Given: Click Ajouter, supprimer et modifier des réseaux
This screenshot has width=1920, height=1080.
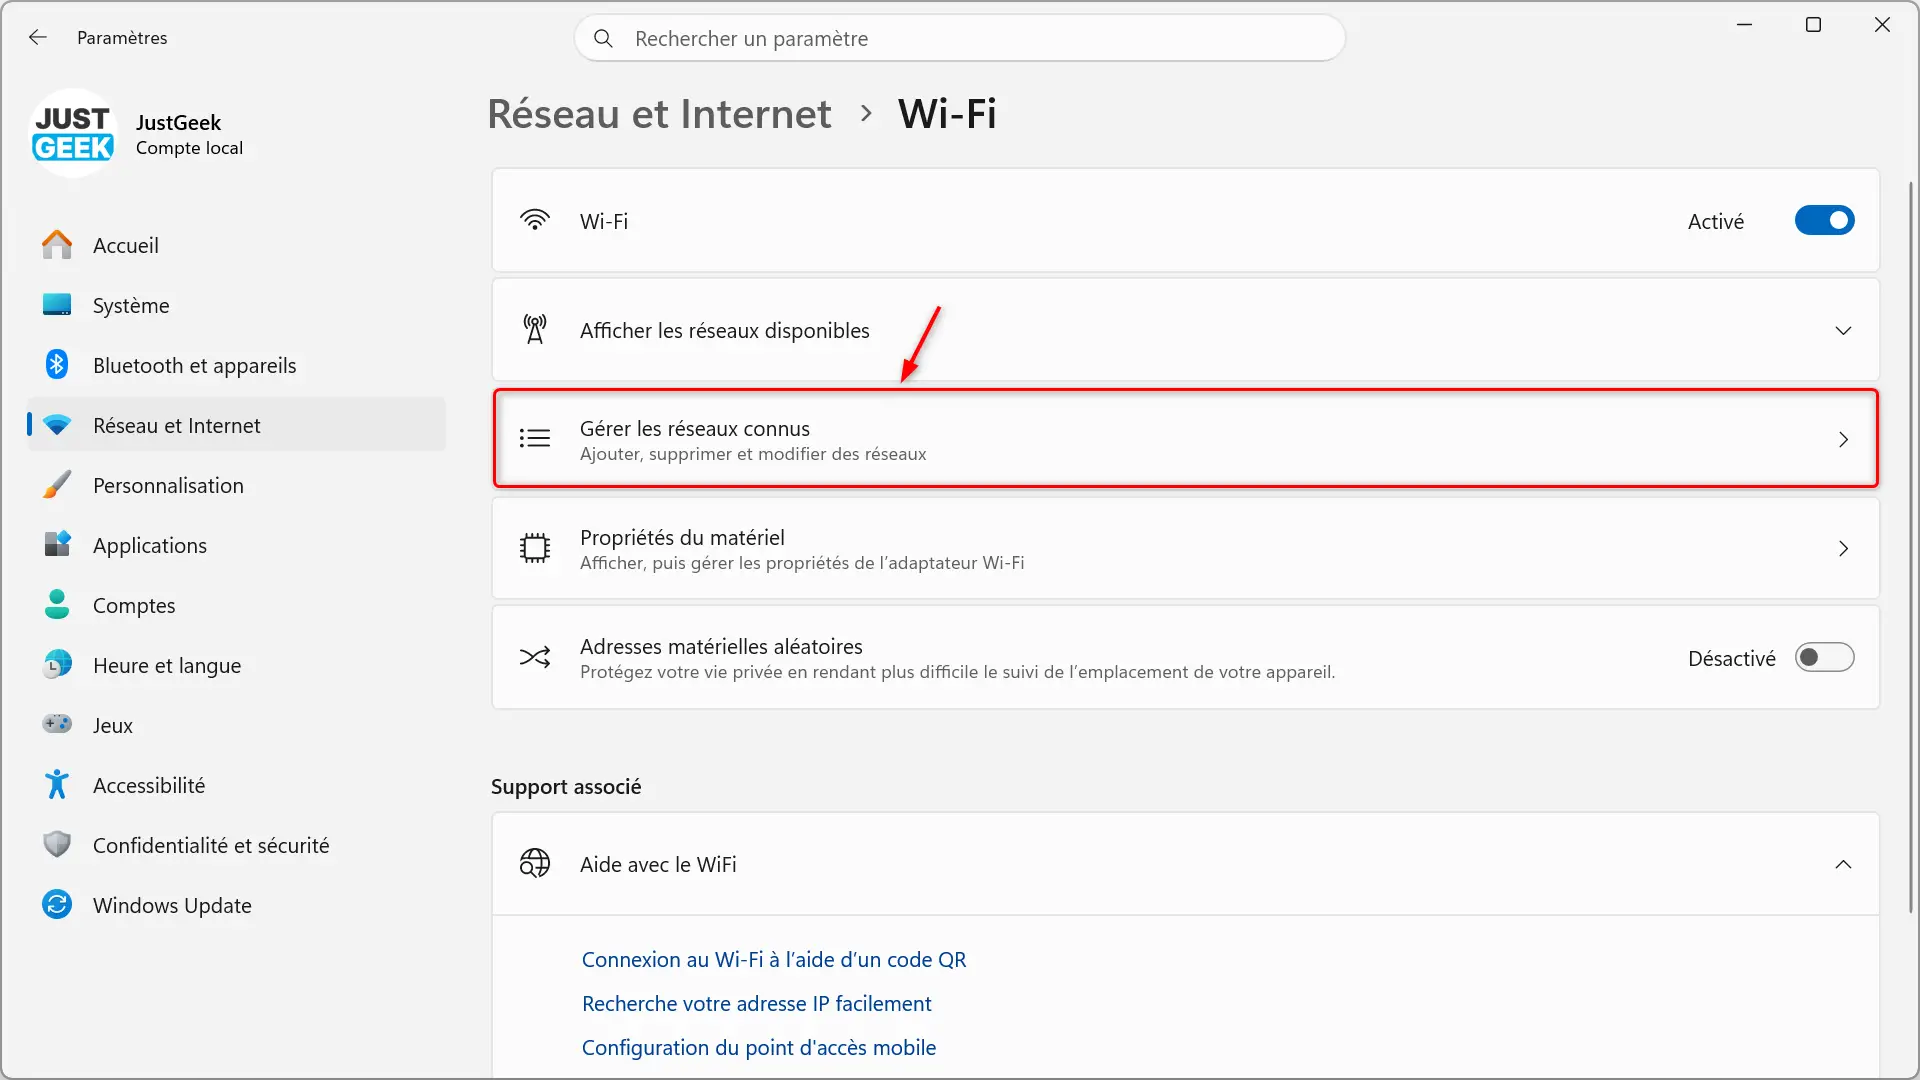Looking at the screenshot, I should pos(753,454).
